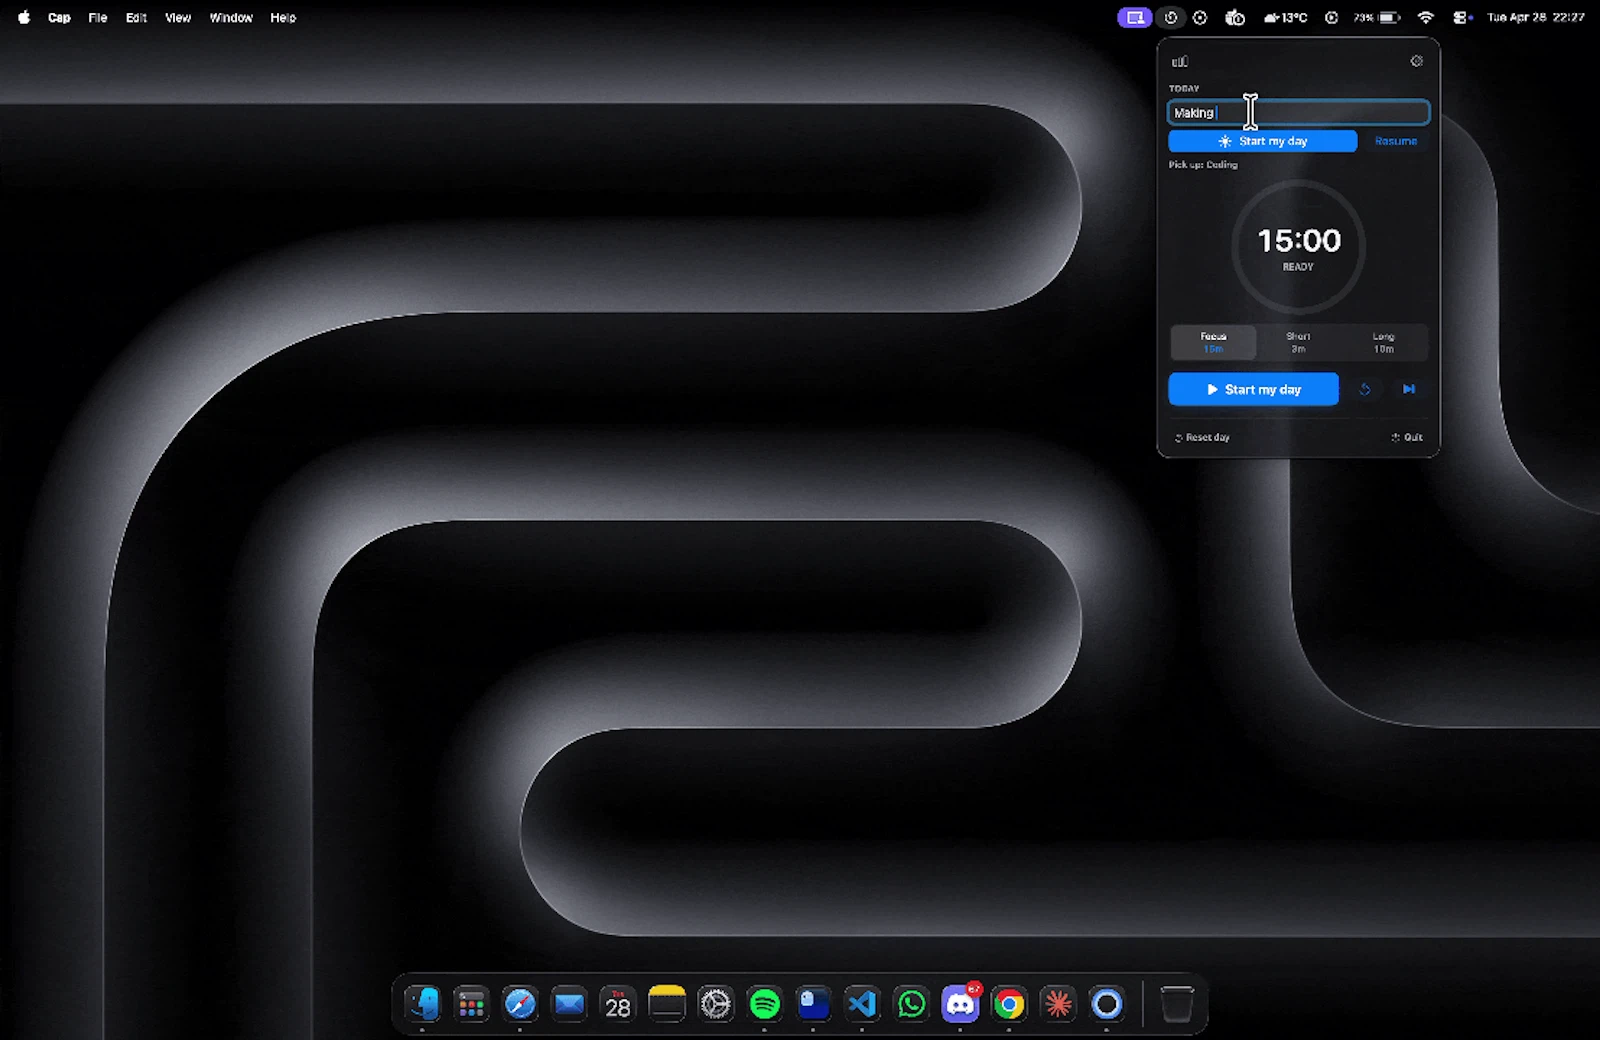
Task: Open the Edit menu
Action: pos(136,17)
